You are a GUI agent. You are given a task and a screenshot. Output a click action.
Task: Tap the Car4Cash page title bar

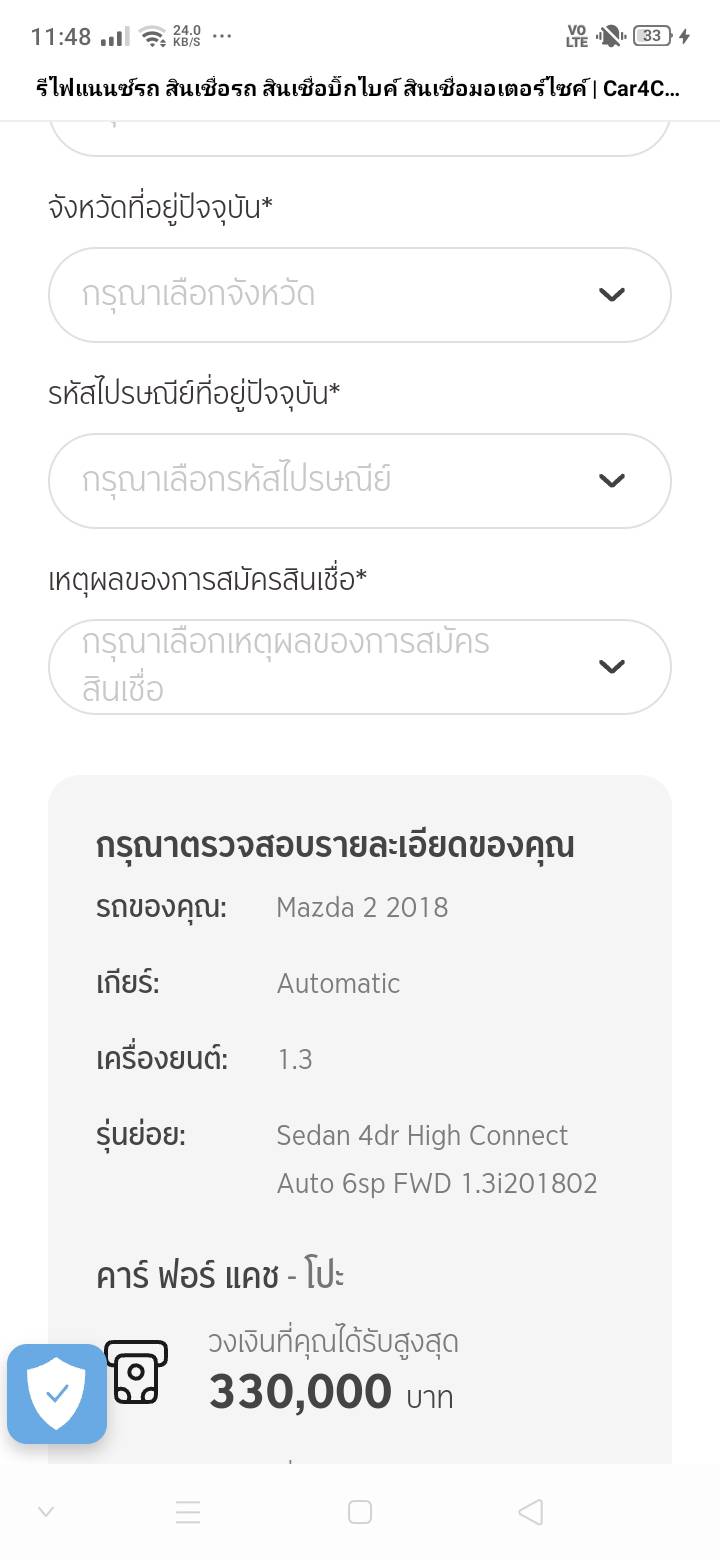point(360,89)
